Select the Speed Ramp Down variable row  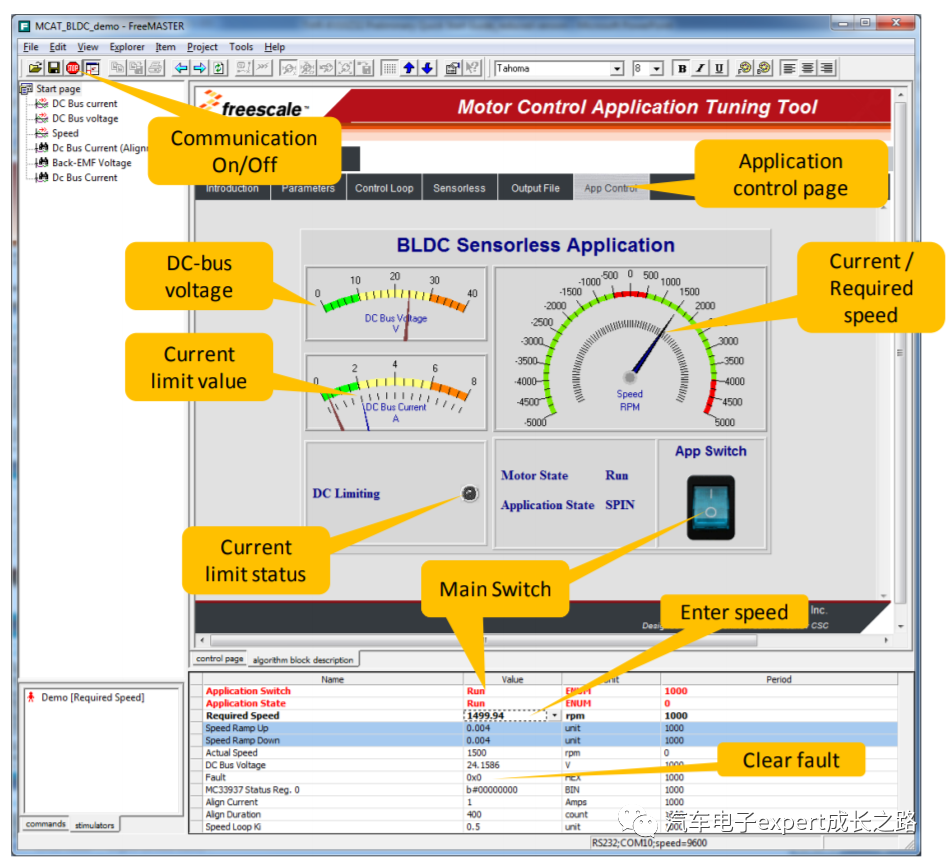[x=543, y=740]
